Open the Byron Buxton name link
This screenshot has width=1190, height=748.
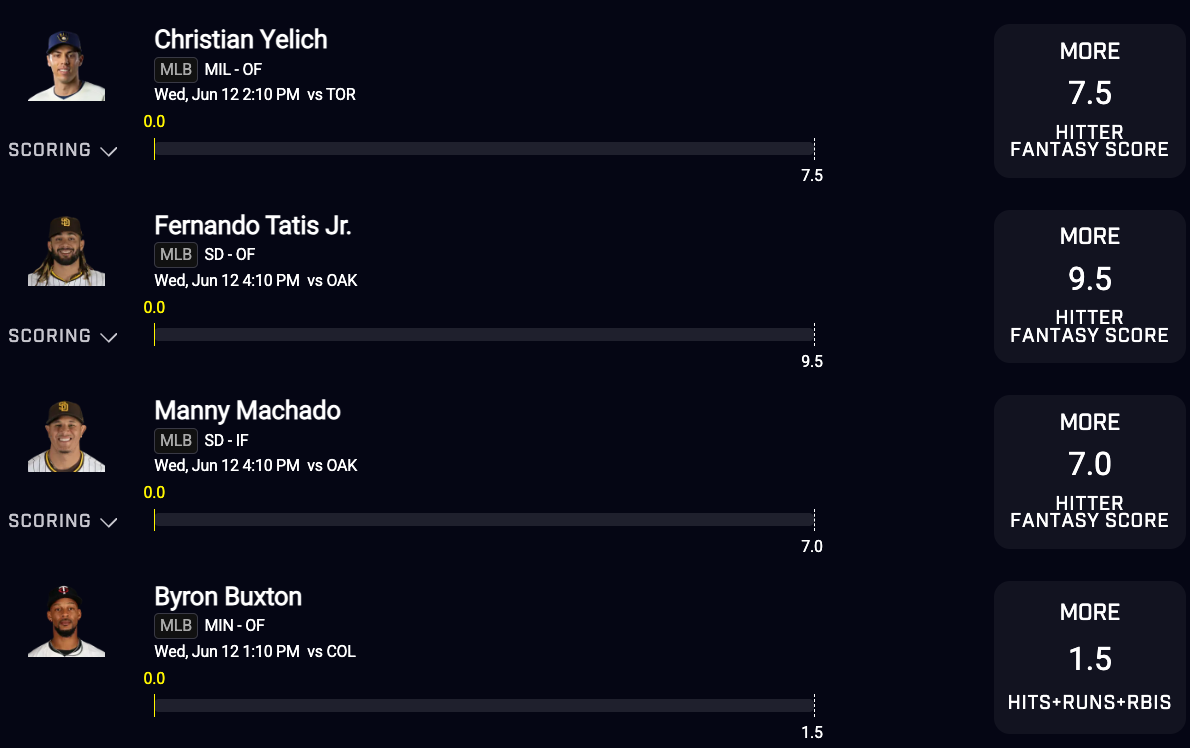point(228,597)
